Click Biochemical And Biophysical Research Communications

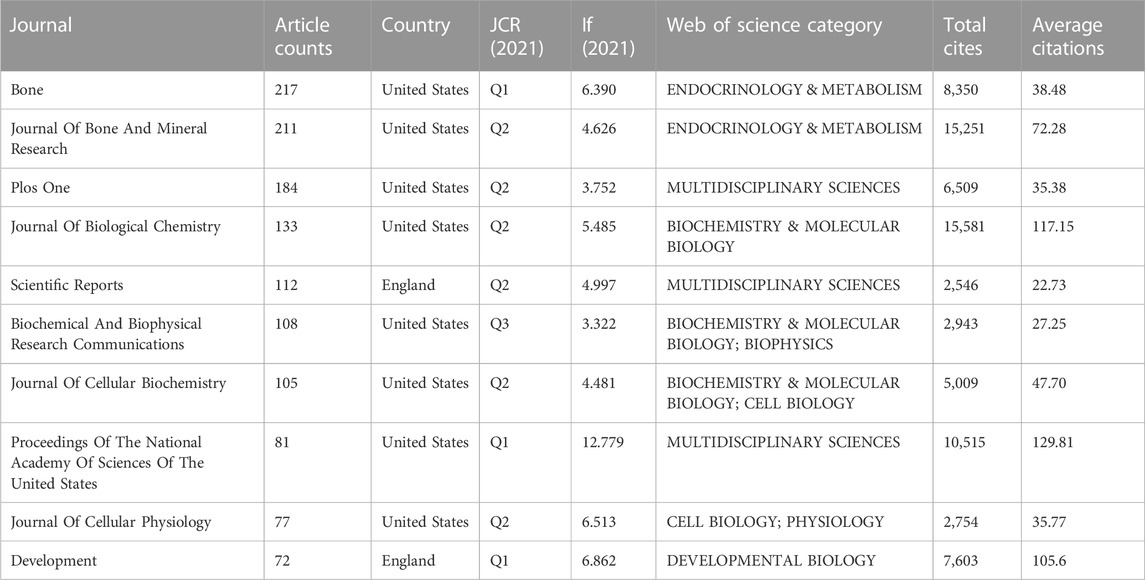coord(132,334)
